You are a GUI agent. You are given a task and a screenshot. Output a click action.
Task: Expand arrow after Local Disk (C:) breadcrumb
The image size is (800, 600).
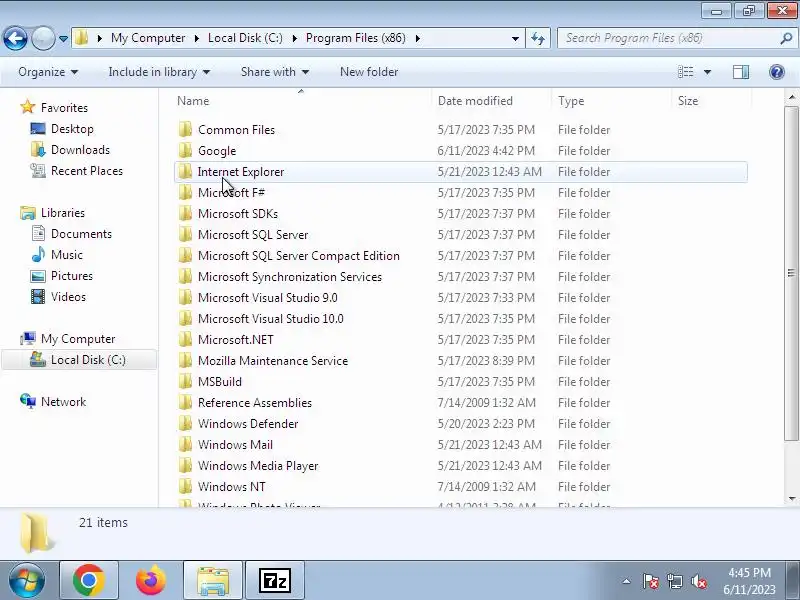pyautogui.click(x=294, y=38)
